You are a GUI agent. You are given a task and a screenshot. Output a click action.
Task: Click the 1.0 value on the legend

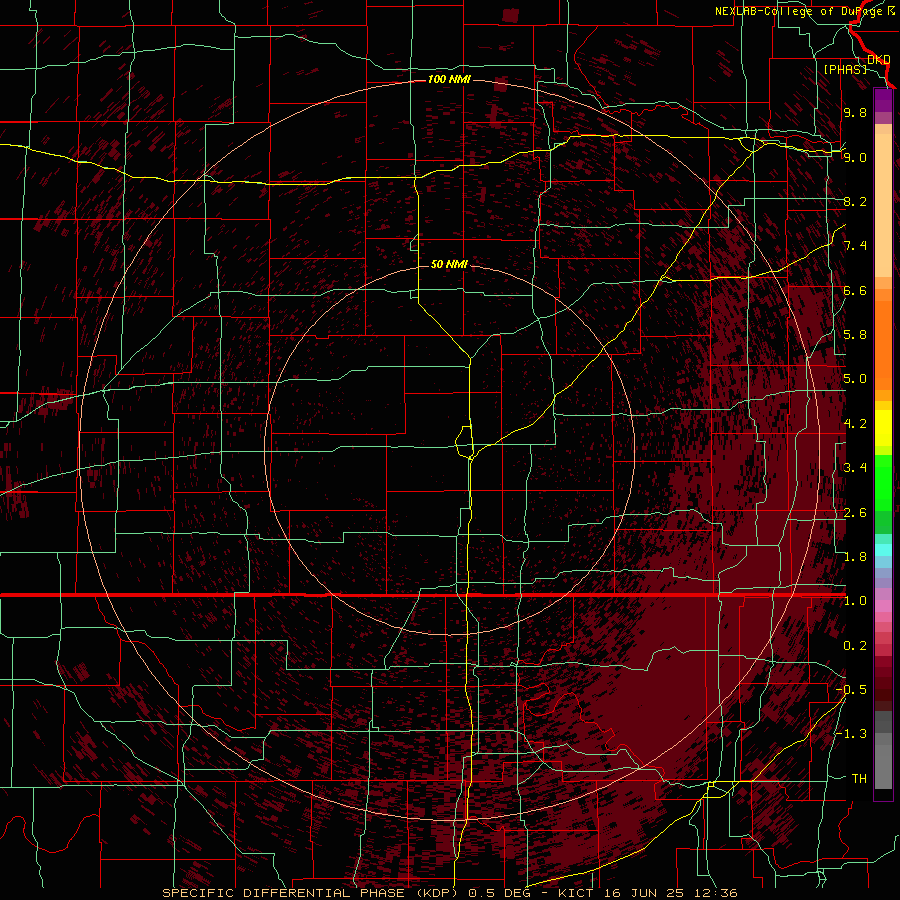pos(855,601)
